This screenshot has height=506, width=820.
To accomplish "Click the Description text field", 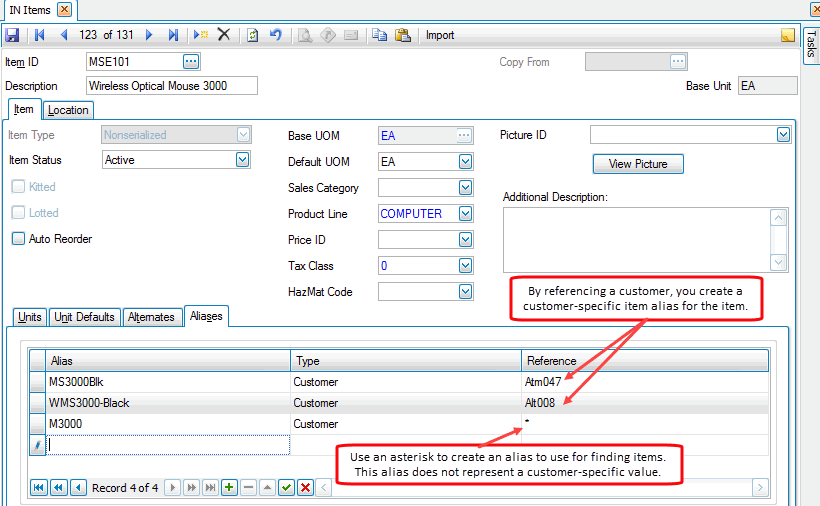I will pos(171,86).
